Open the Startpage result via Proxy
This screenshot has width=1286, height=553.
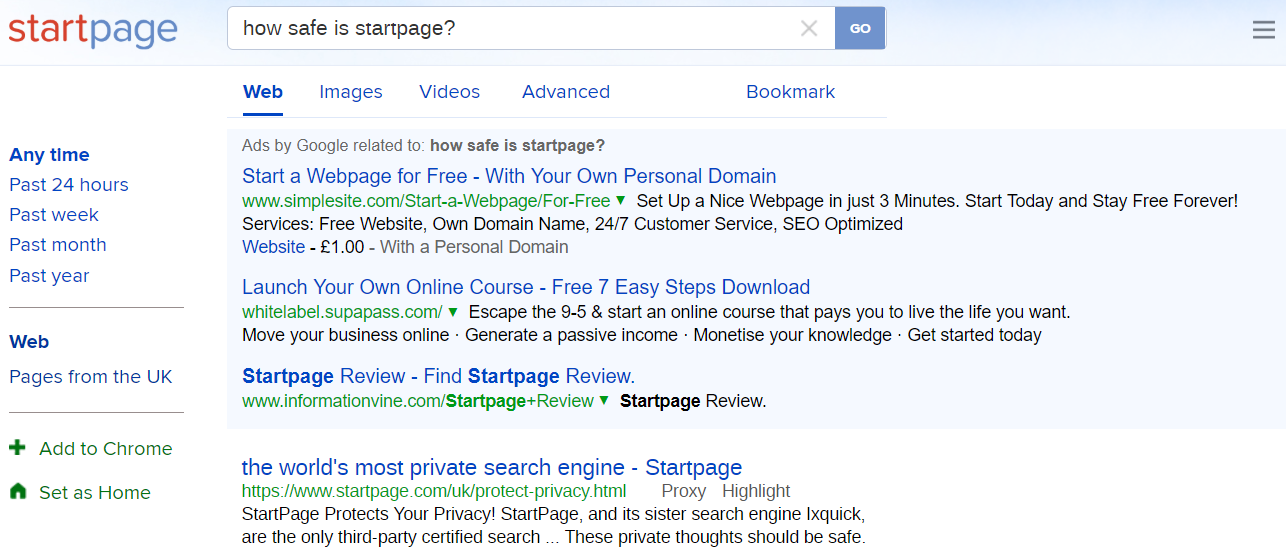click(x=684, y=491)
